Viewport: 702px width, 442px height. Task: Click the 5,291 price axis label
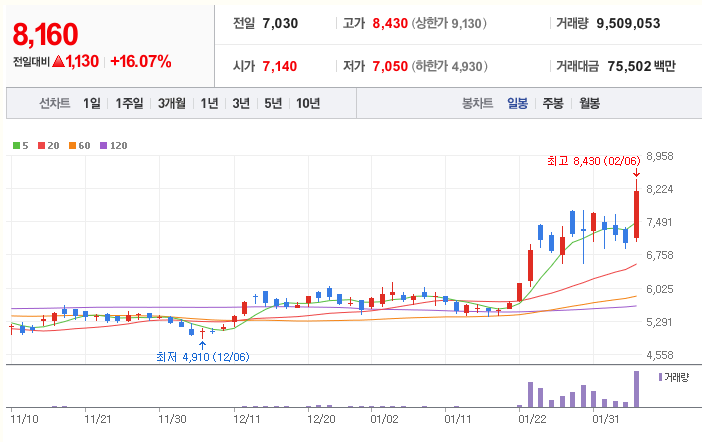(659, 322)
